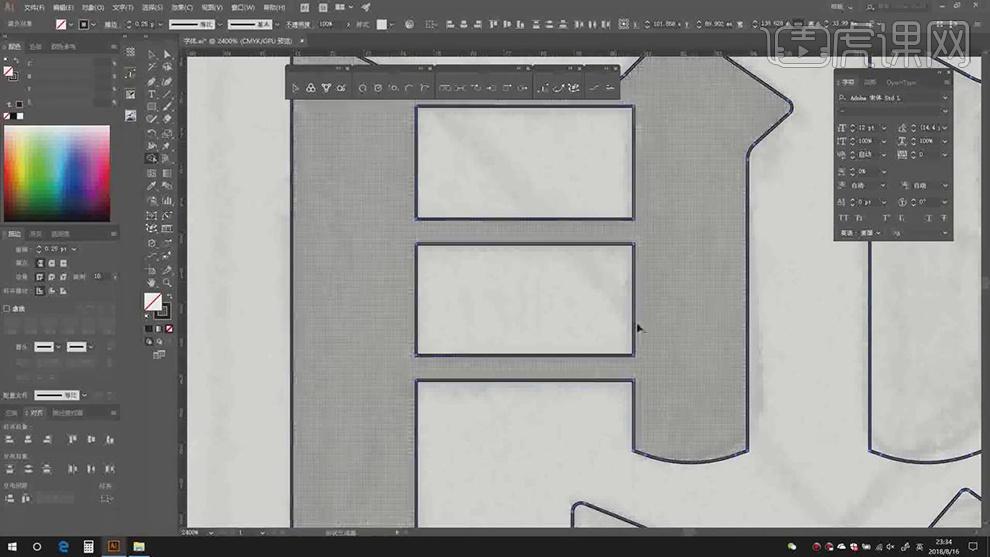Select the Eyedropper tool
Screen dimensions: 990x557
click(152, 186)
